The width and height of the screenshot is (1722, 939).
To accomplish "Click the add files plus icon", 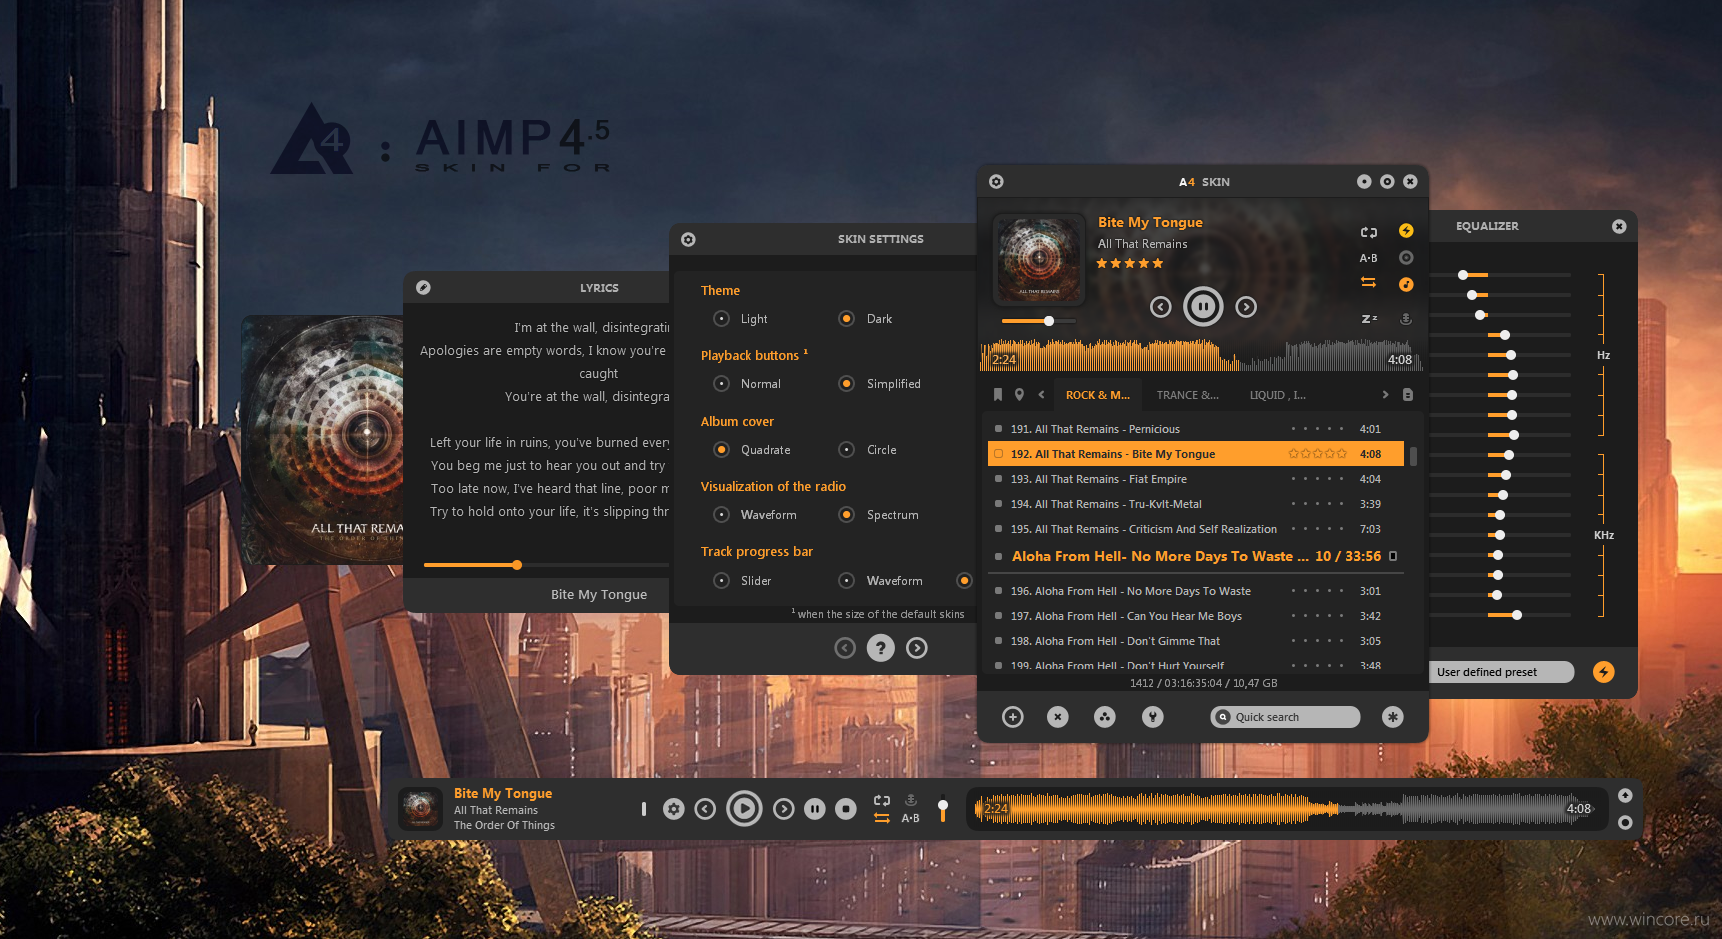I will click(x=1013, y=717).
